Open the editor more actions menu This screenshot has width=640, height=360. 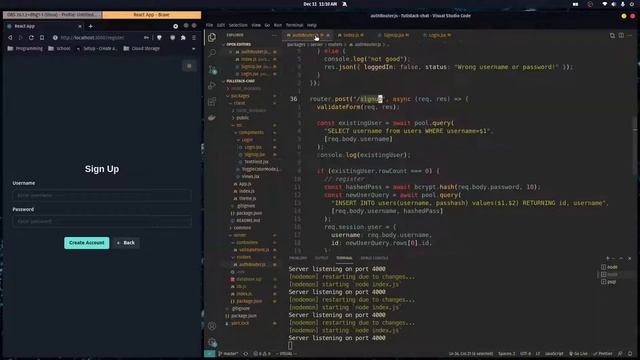coord(630,36)
